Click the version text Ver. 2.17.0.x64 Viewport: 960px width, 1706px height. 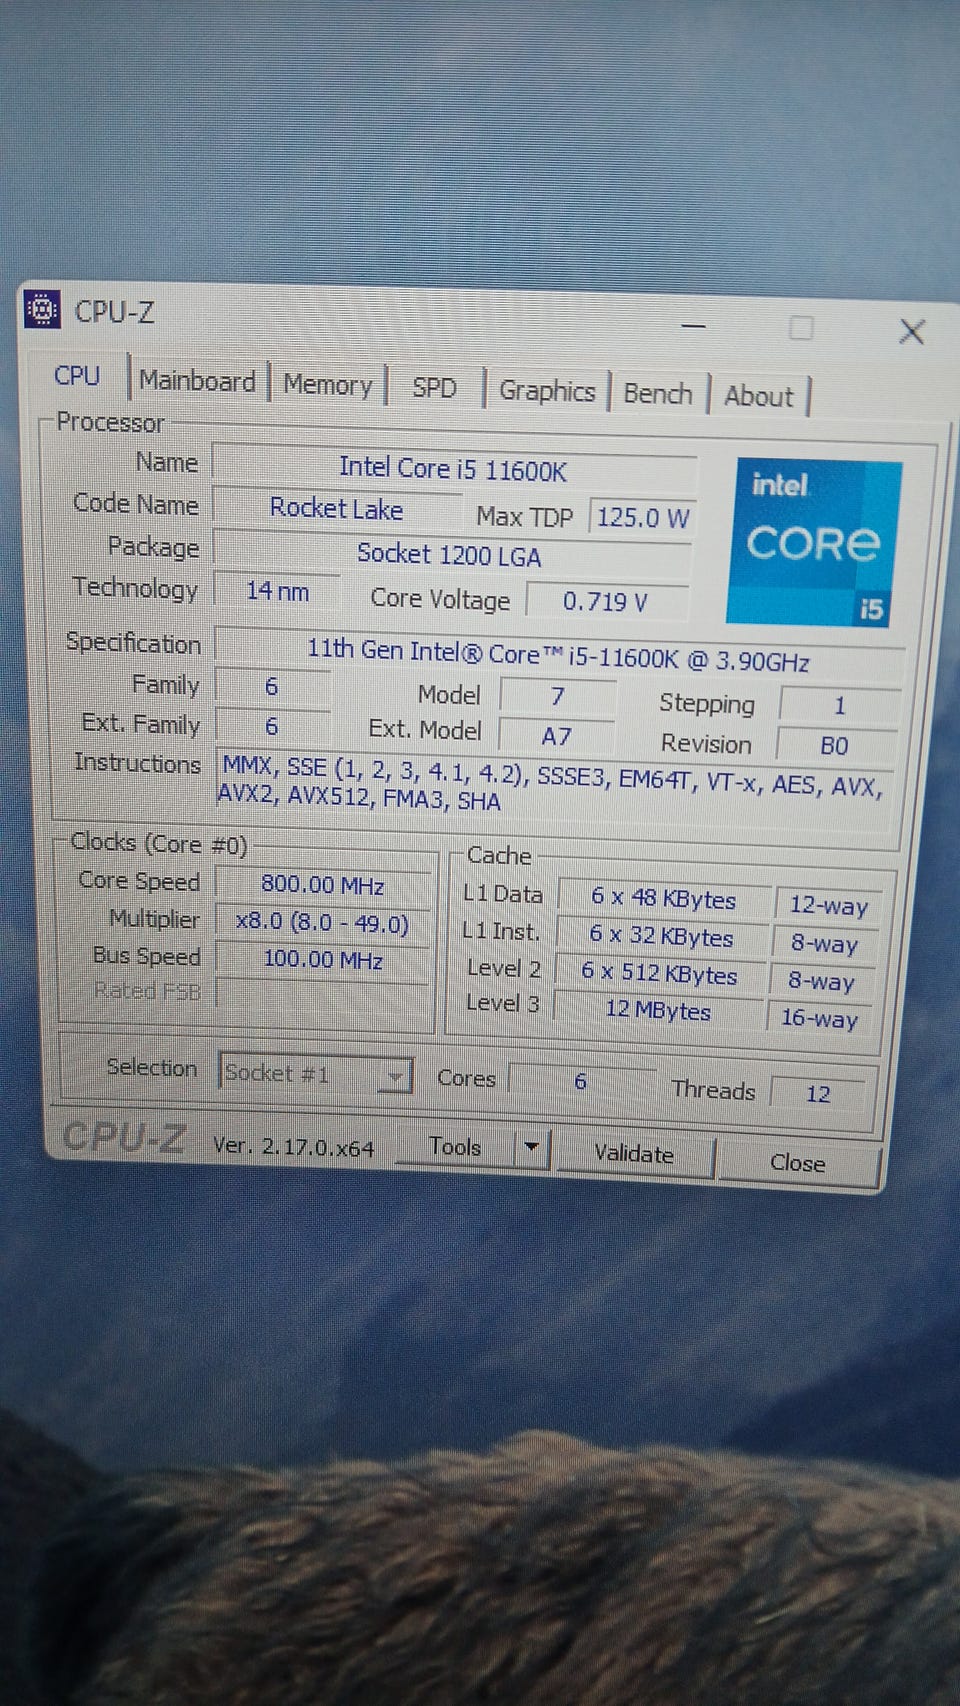[293, 1146]
